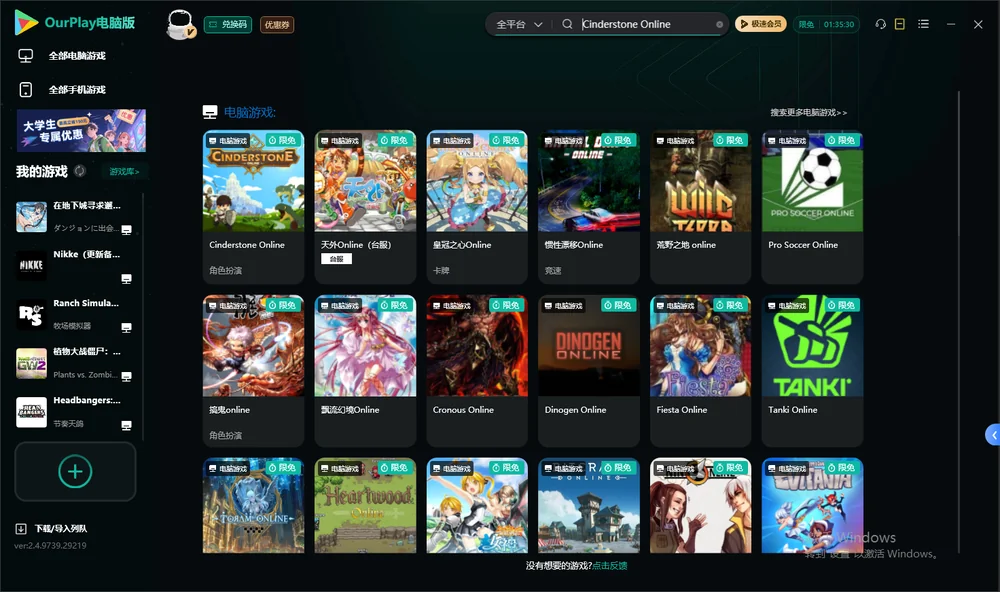
Task: Clear the search field text
Action: click(x=719, y=24)
